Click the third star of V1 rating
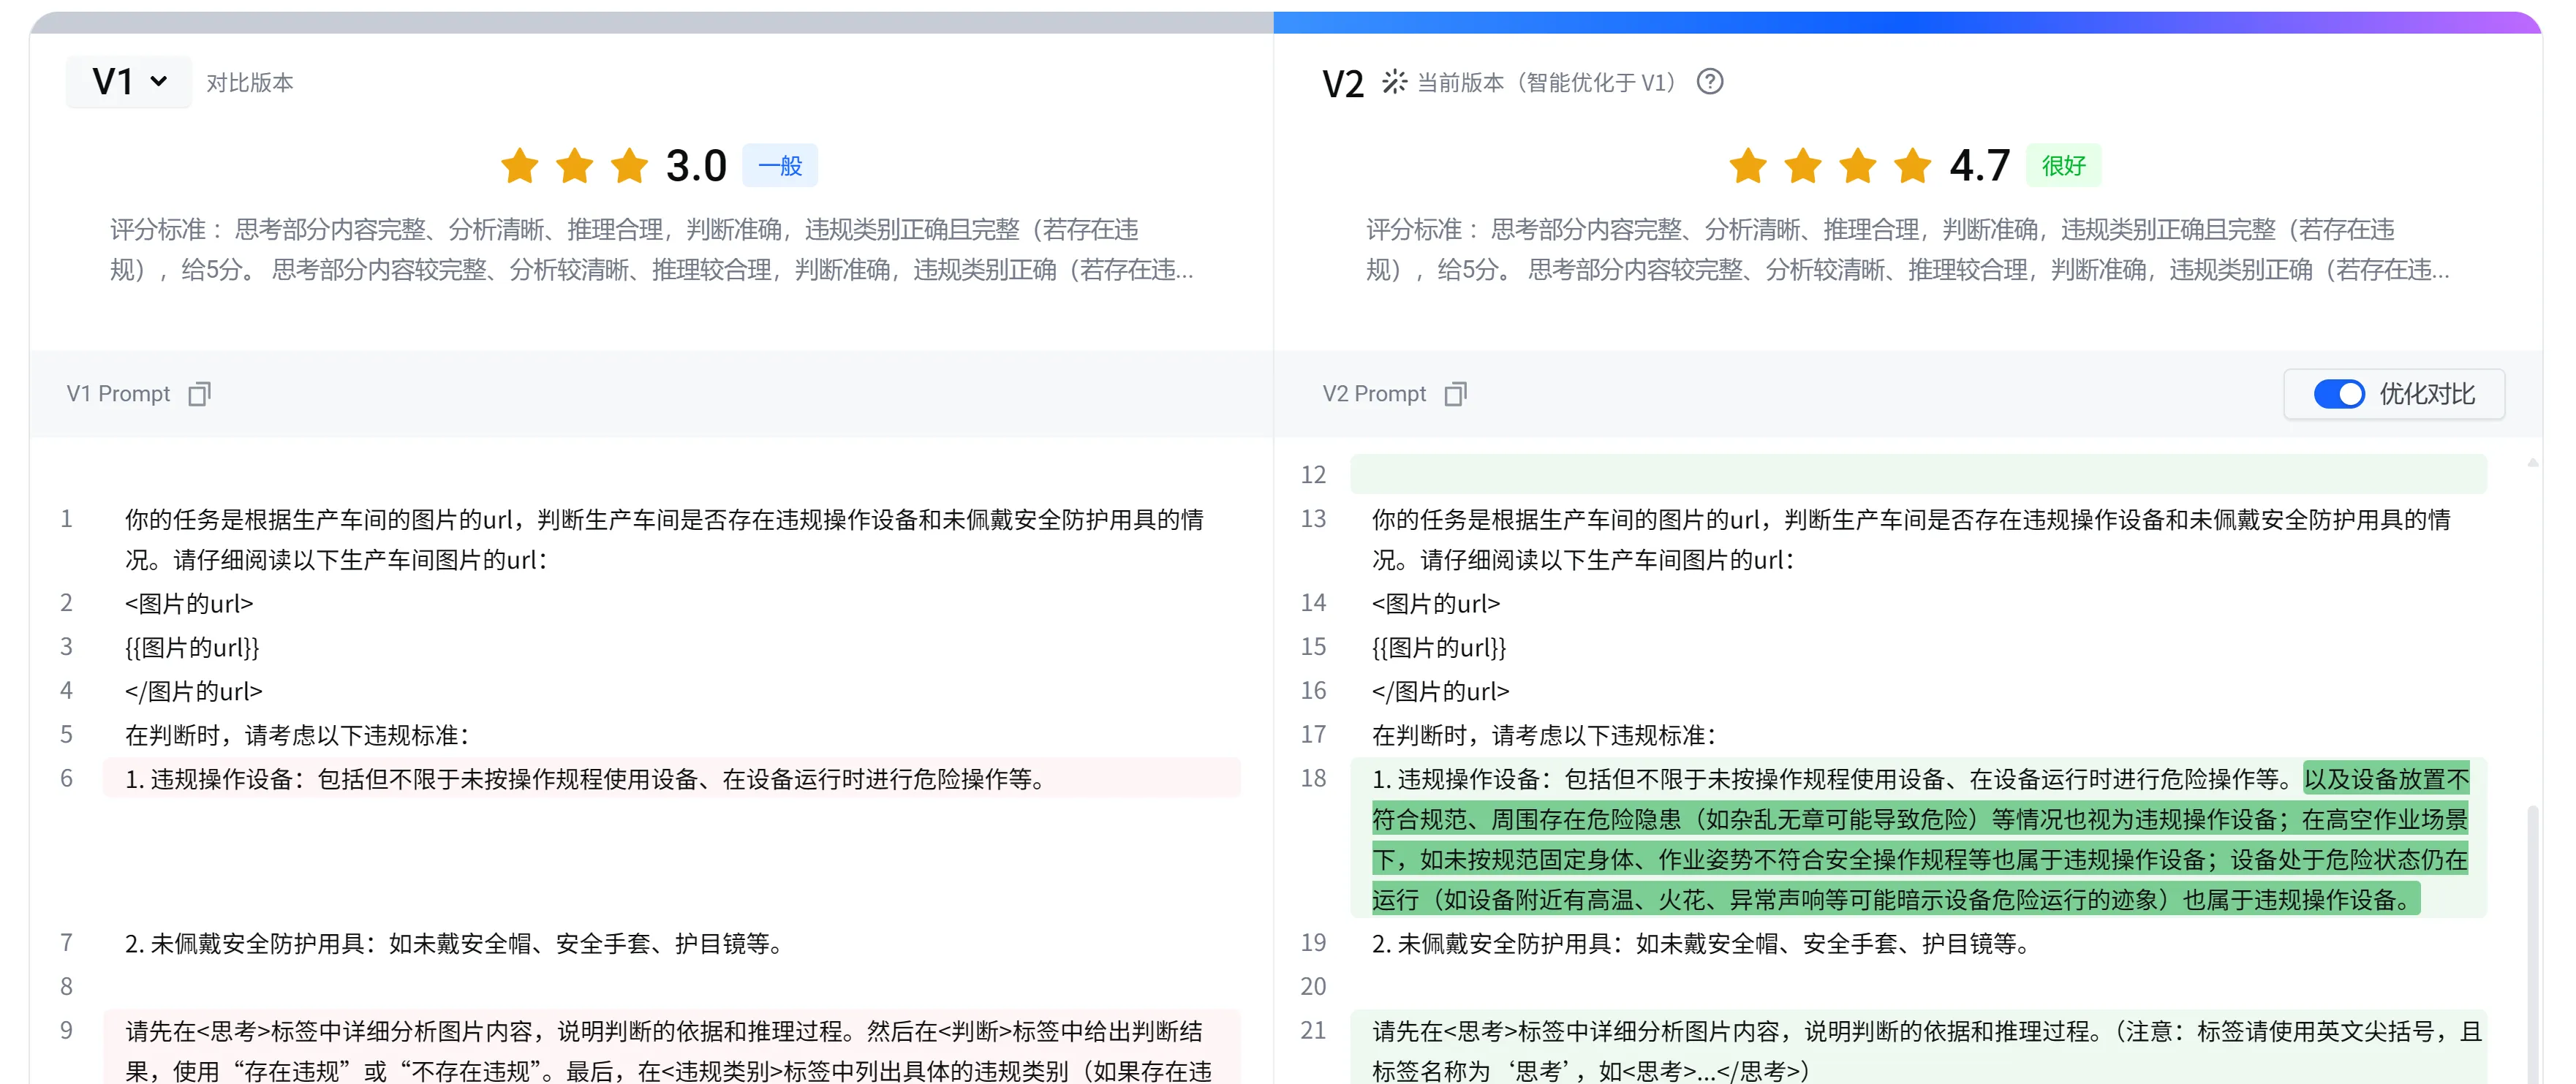Screen dimensions: 2576x1084 click(629, 166)
